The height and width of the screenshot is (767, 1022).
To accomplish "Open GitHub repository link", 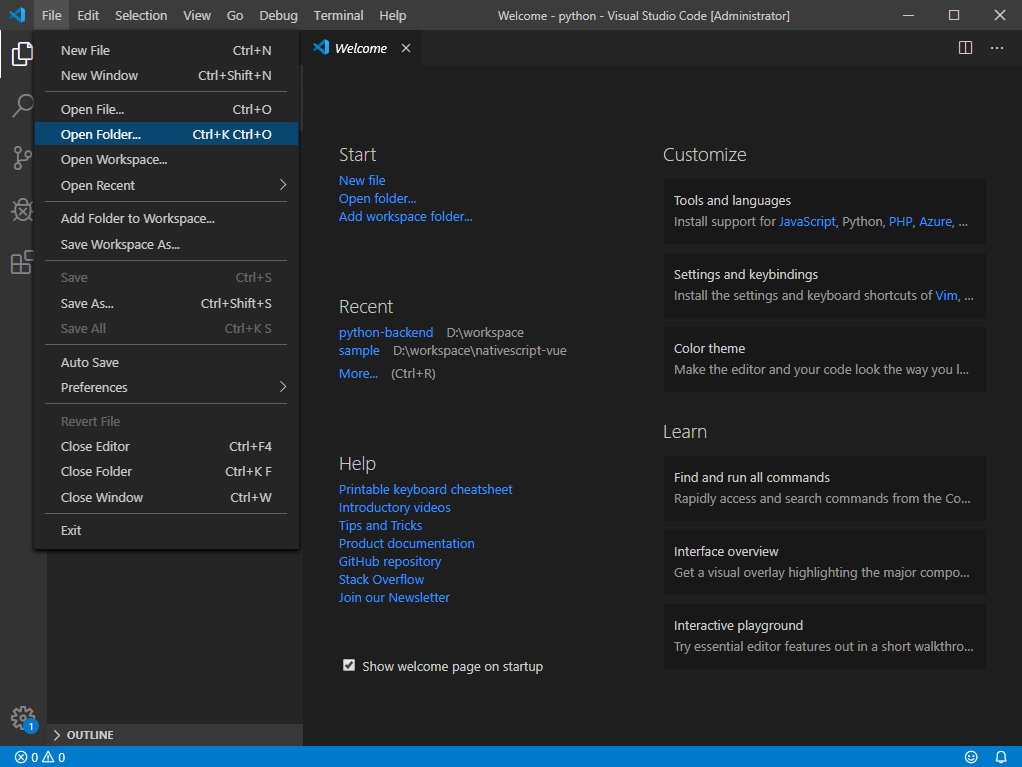I will point(390,562).
